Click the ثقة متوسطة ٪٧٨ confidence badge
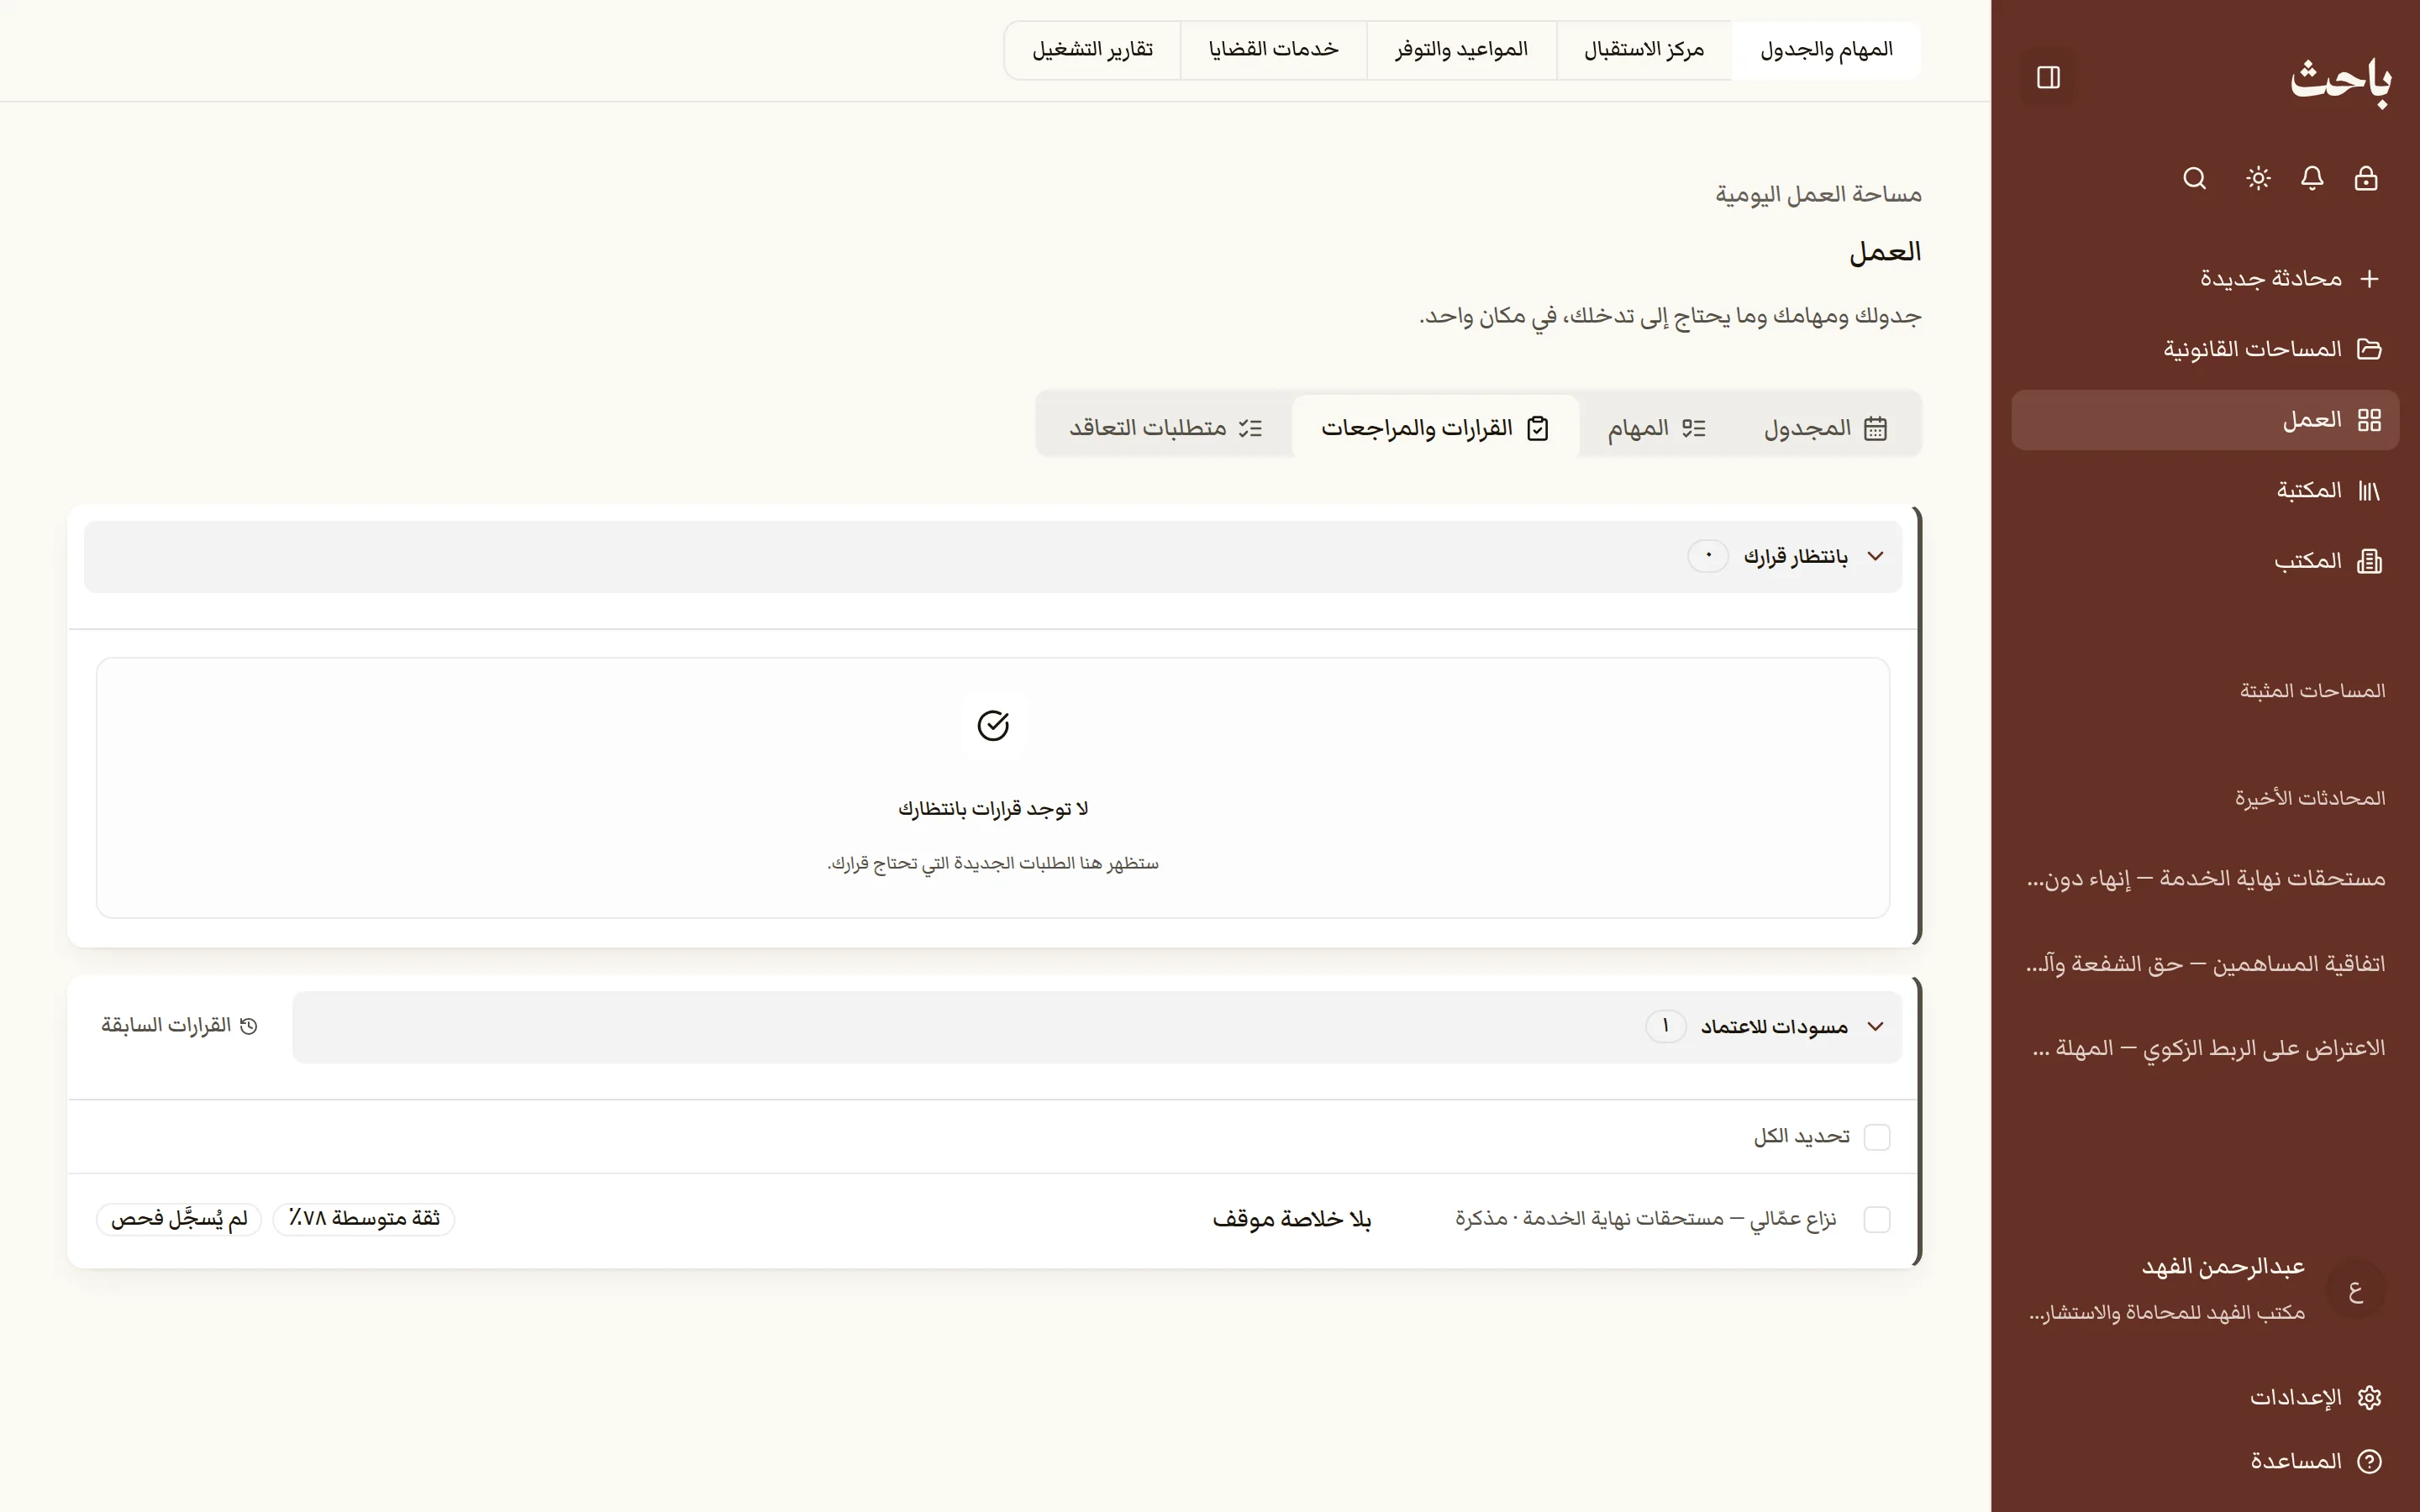The height and width of the screenshot is (1512, 2420). (x=364, y=1219)
